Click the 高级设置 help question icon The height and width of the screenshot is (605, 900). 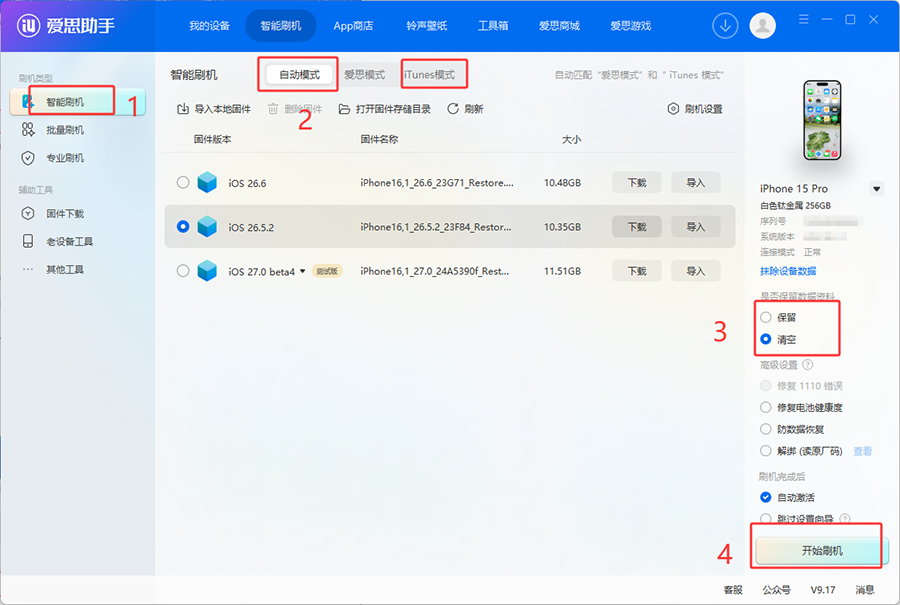click(x=808, y=364)
